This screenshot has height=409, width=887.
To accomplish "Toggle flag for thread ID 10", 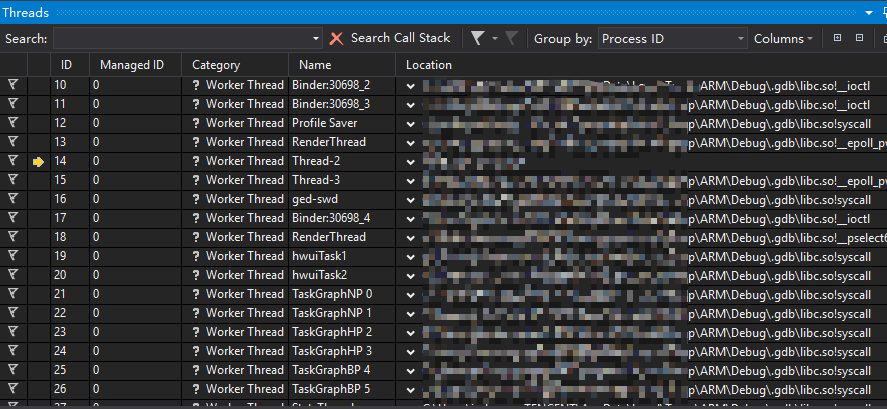I will point(13,85).
